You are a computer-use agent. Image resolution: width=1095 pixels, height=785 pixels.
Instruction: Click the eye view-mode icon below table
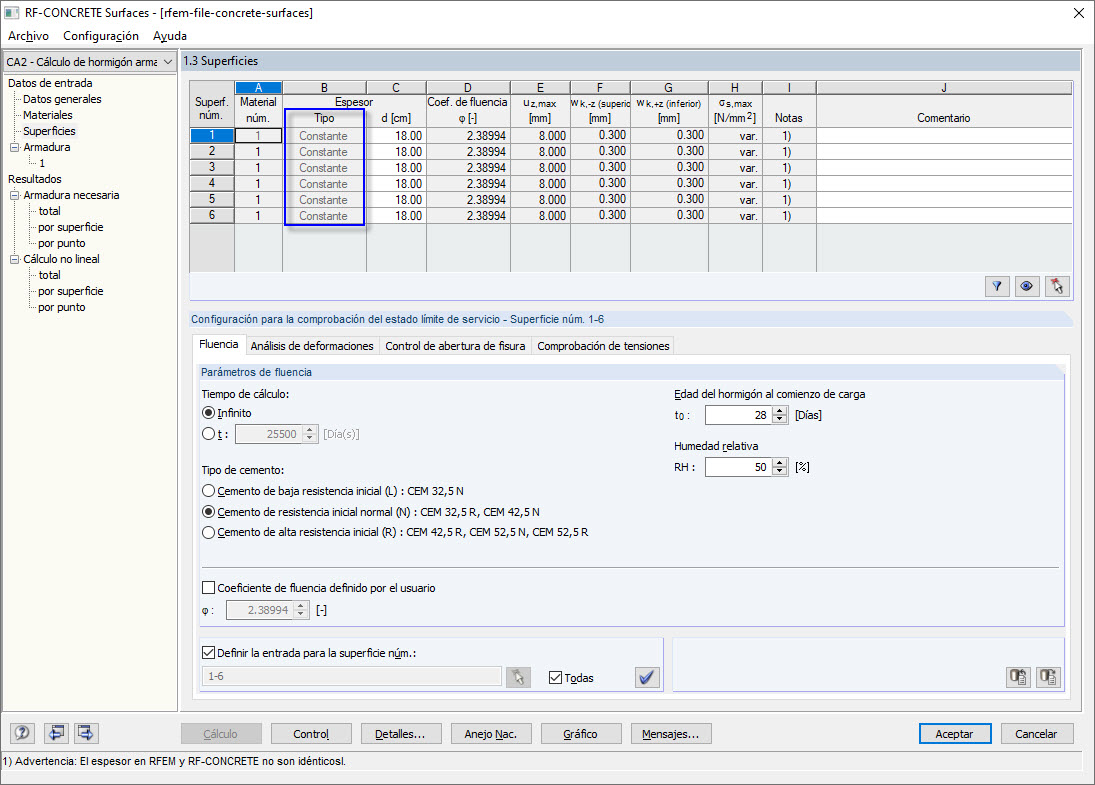tap(1027, 286)
